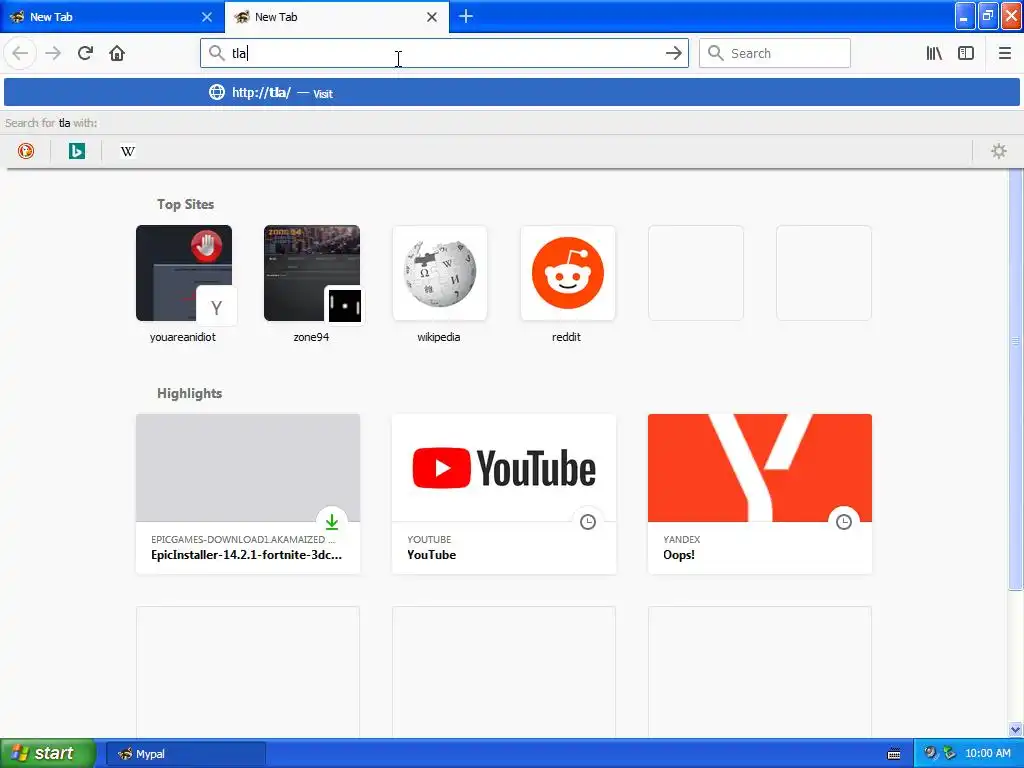Open the home page via the house icon
The height and width of the screenshot is (768, 1024).
tap(117, 54)
